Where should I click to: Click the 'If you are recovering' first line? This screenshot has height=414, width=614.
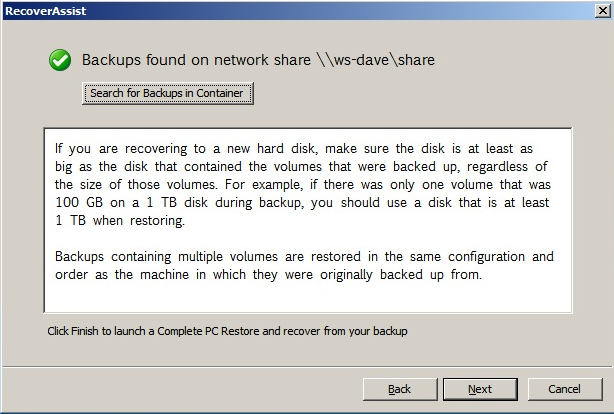pyautogui.click(x=294, y=149)
